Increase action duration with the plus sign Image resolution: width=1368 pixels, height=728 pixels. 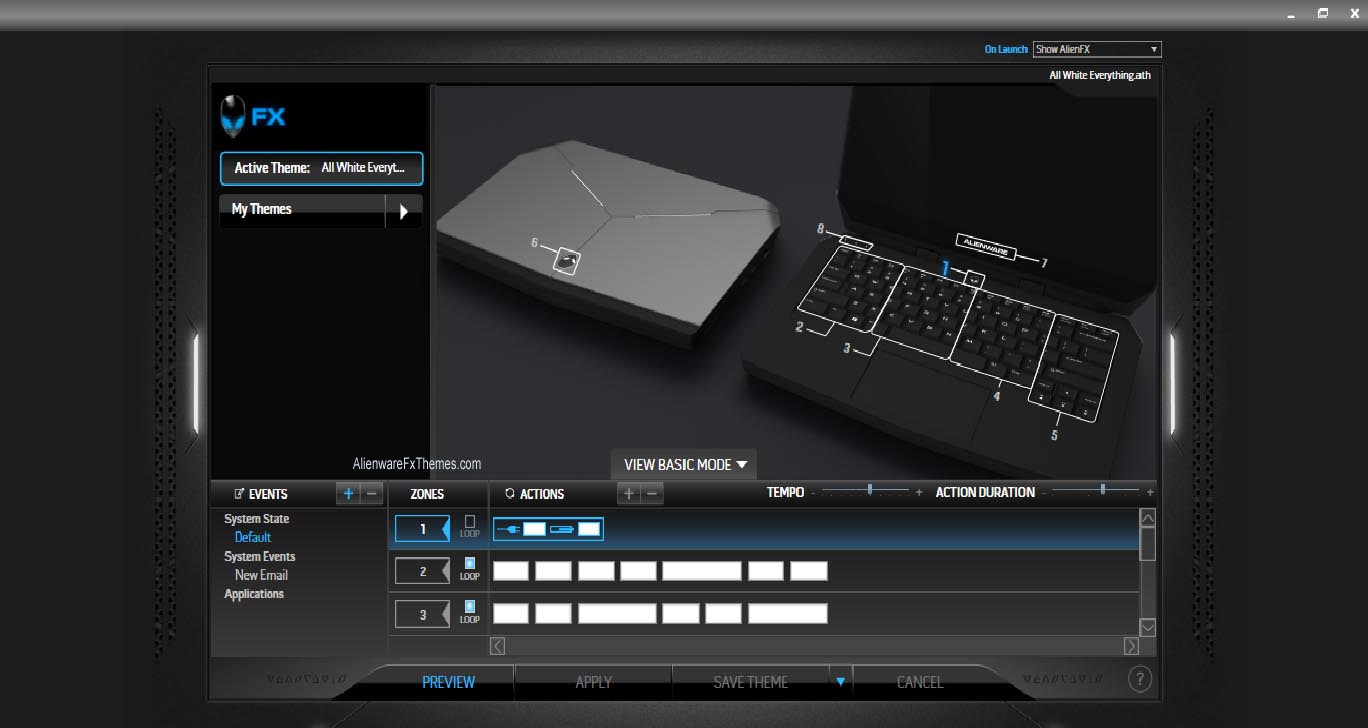[1150, 493]
